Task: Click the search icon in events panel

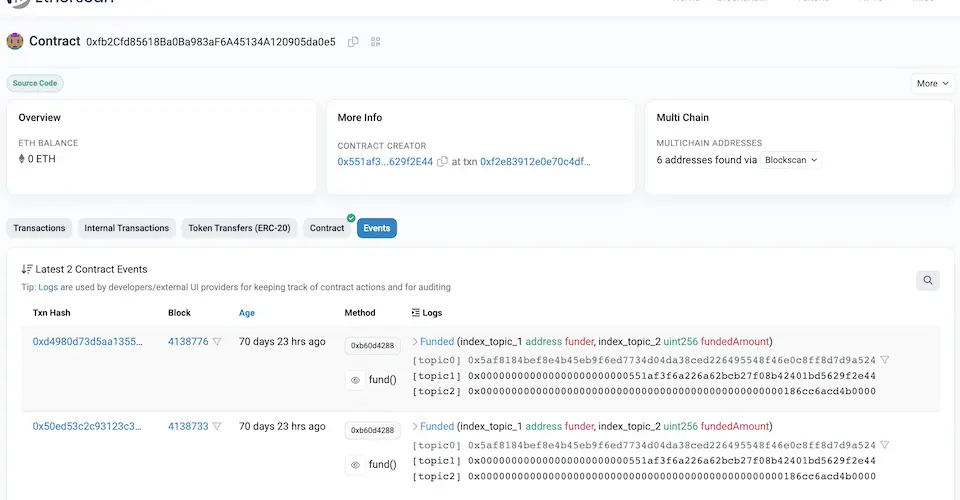Action: (928, 280)
